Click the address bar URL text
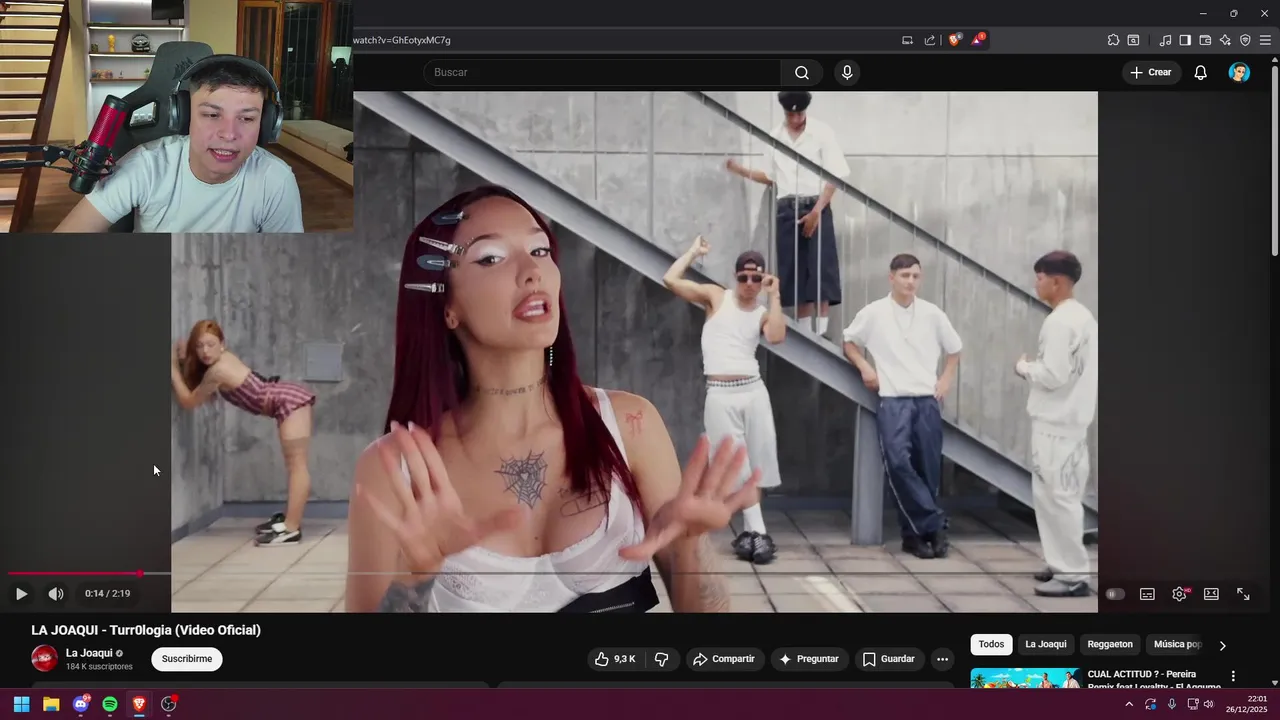The height and width of the screenshot is (720, 1280). coord(402,40)
